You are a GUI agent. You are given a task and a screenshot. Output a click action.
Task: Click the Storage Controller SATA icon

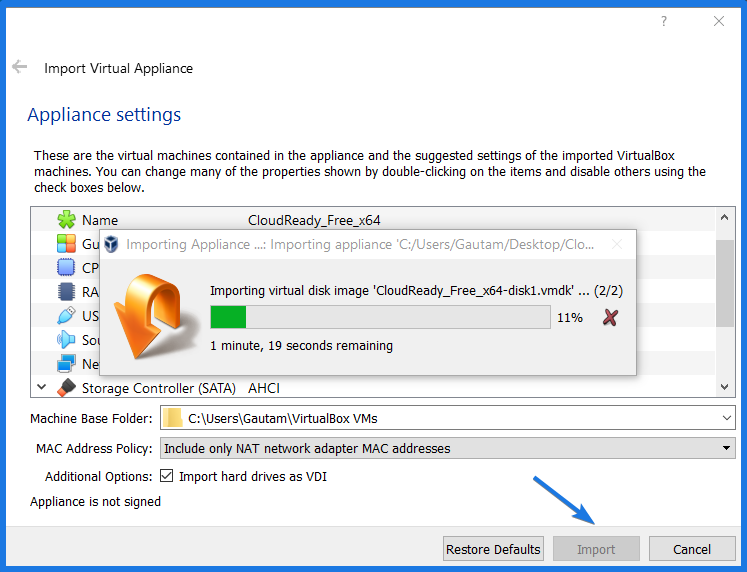tap(66, 388)
